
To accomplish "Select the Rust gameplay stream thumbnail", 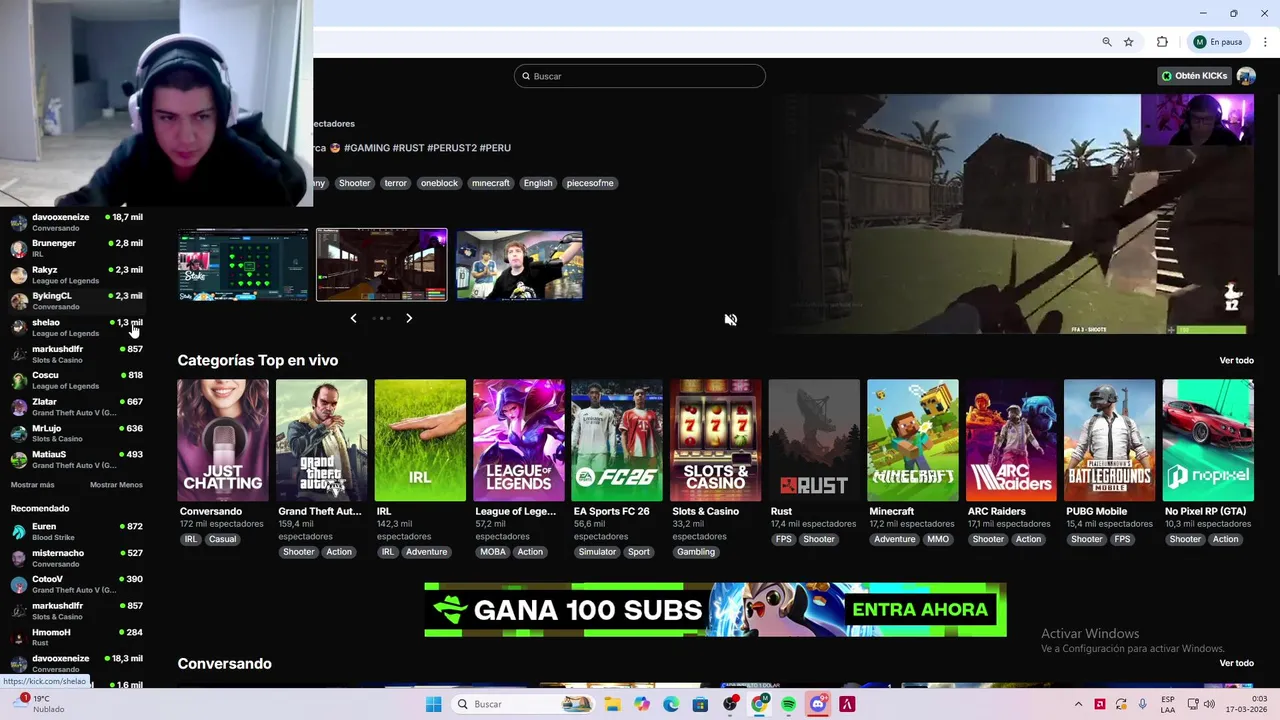I will (x=382, y=264).
